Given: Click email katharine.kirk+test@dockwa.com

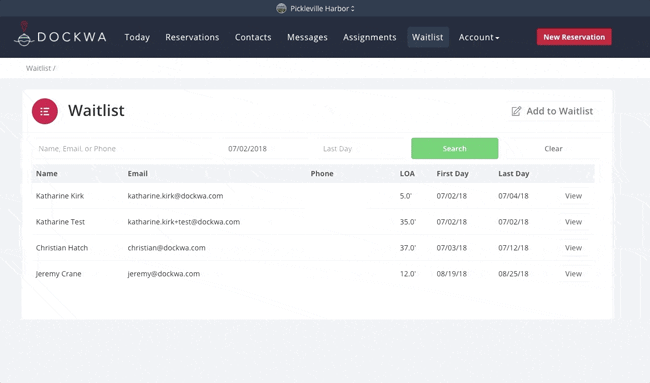Looking at the screenshot, I should coord(184,222).
